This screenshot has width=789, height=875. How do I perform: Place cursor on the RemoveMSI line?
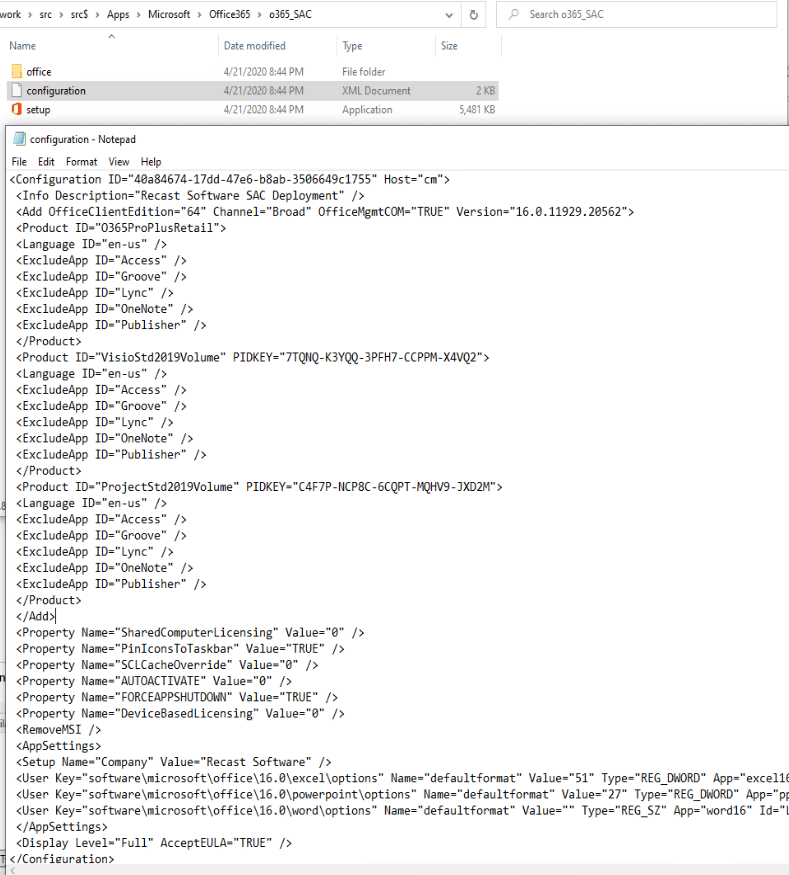(60, 730)
